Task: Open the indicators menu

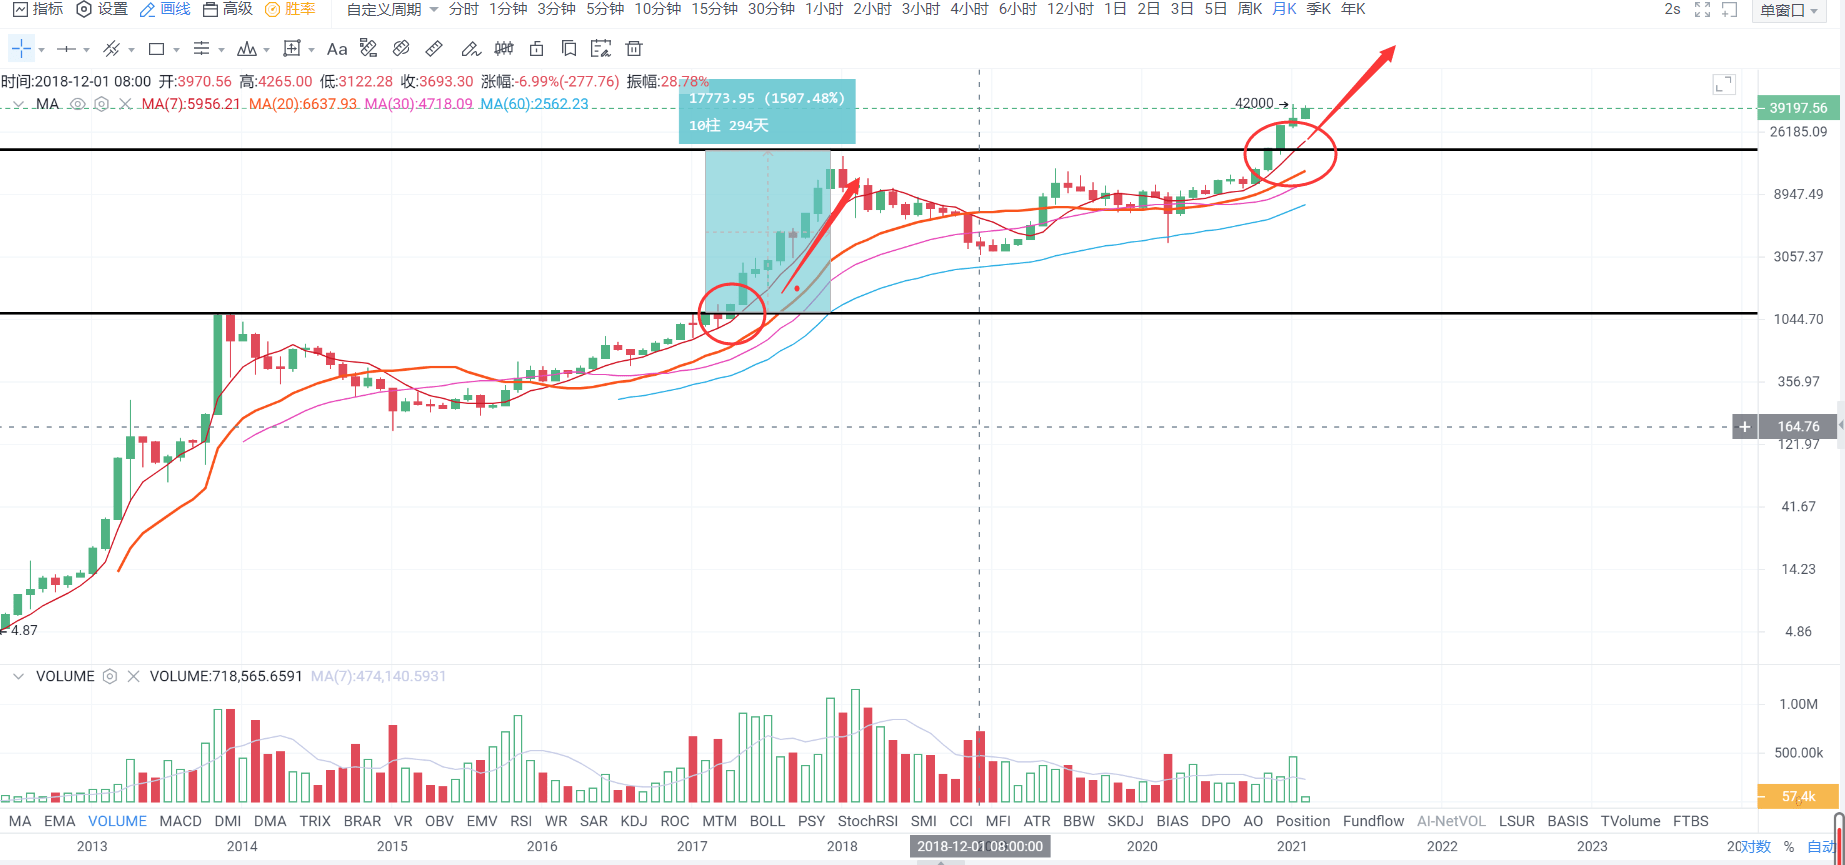Action: [38, 9]
